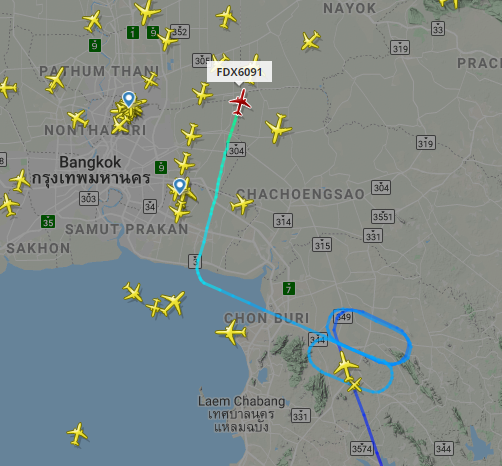502x466 pixels.
Task: Open the blue airport pin above Nonthaburi
Action: 128,99
